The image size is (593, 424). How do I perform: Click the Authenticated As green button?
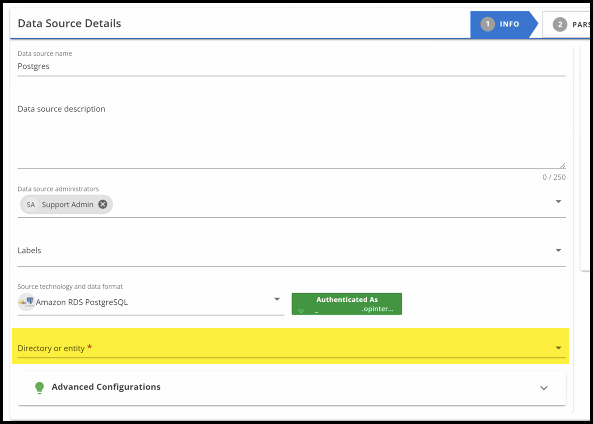(x=347, y=304)
